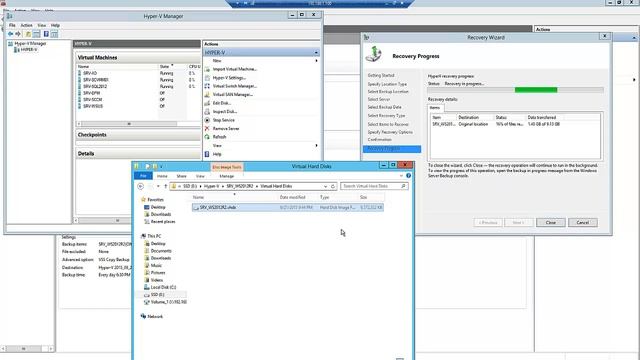Open File tab in Explorer ribbon
The width and height of the screenshot is (640, 360).
click(x=143, y=176)
